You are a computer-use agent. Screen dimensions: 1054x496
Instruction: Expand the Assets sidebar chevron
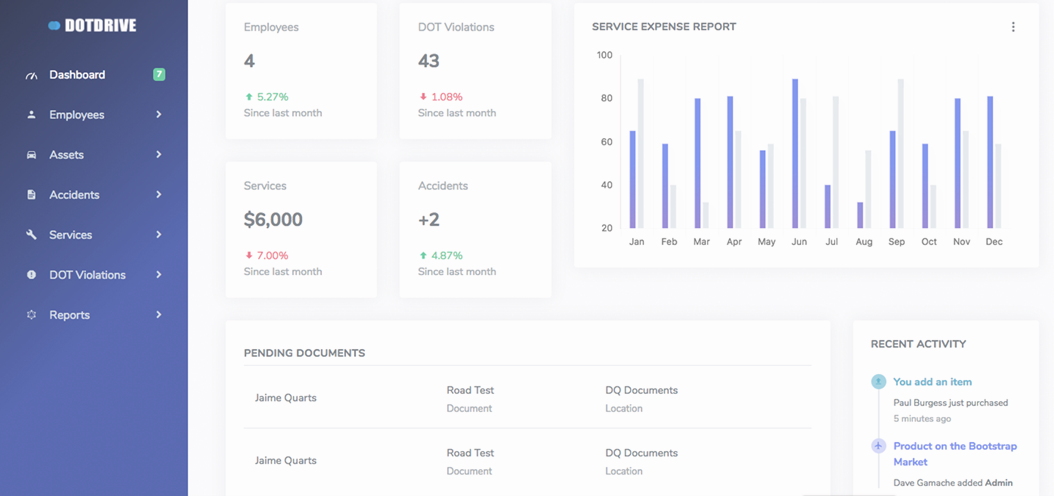tap(159, 155)
